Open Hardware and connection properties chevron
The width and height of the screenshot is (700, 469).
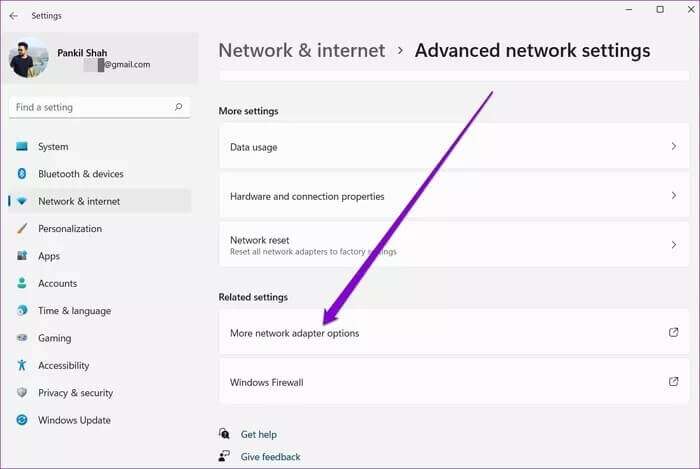click(673, 196)
